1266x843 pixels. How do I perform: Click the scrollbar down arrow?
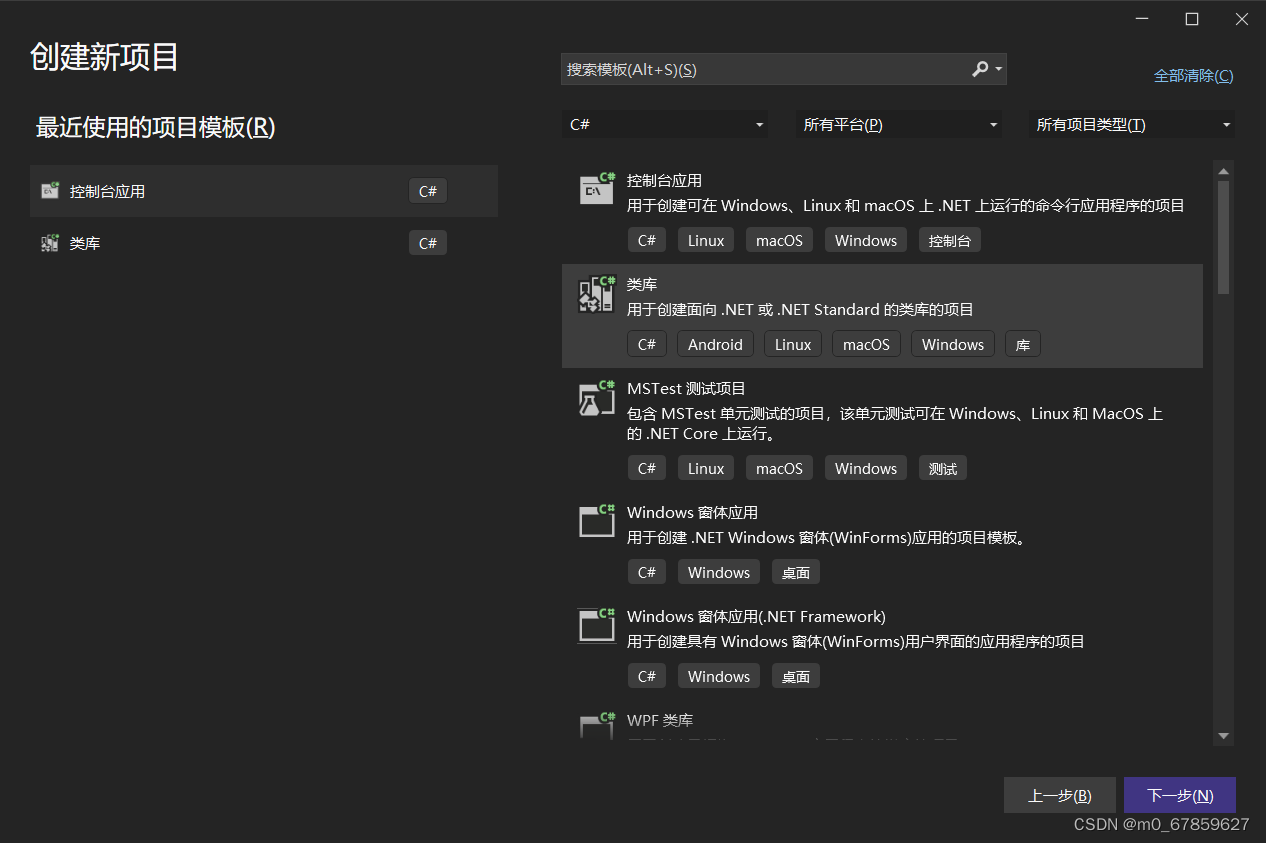click(x=1223, y=735)
